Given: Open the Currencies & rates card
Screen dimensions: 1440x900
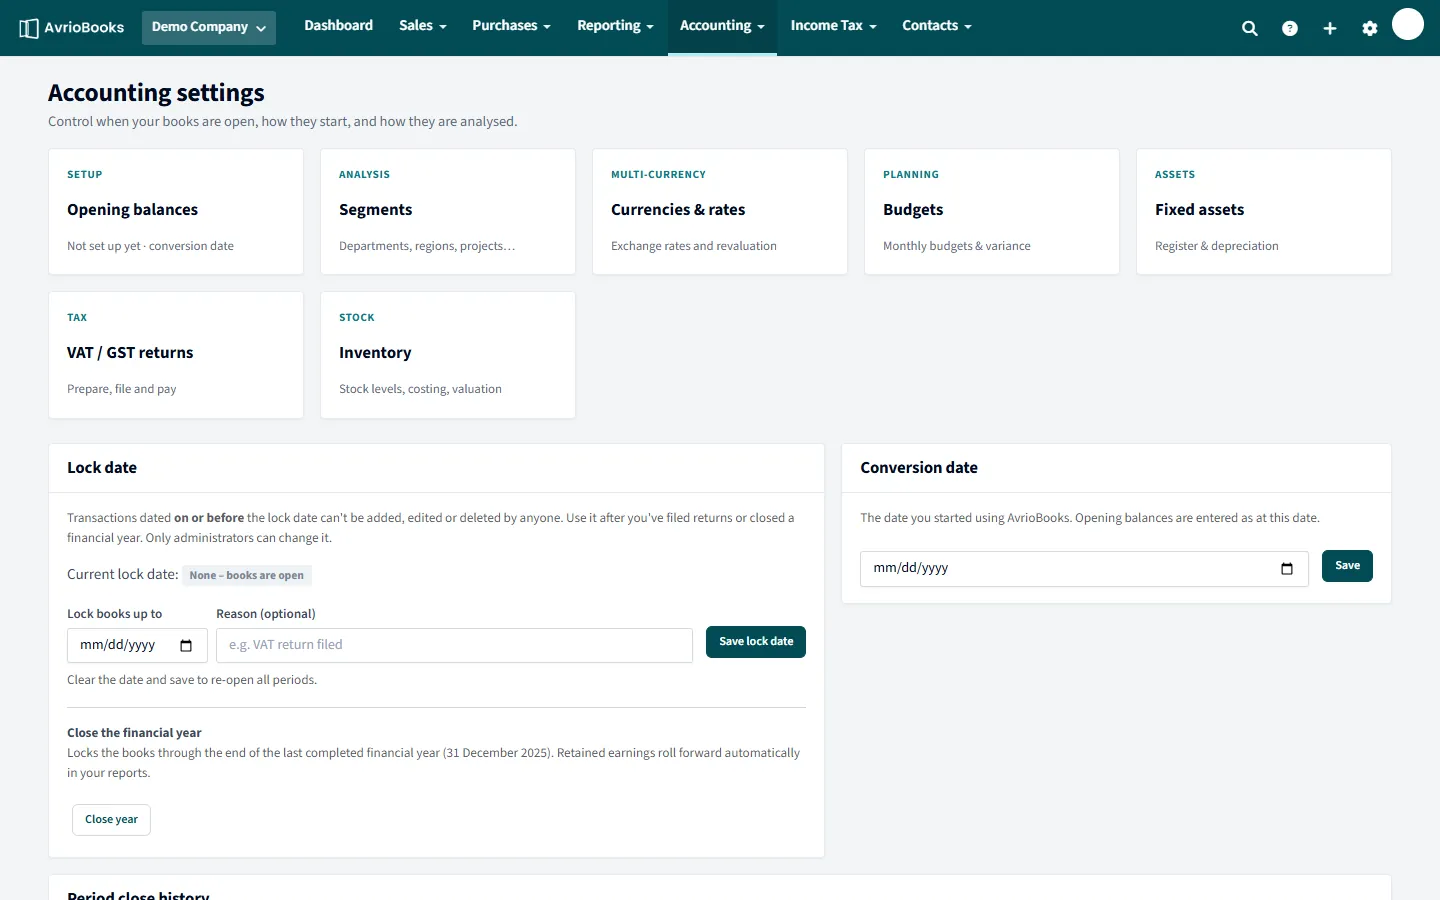Looking at the screenshot, I should (720, 212).
